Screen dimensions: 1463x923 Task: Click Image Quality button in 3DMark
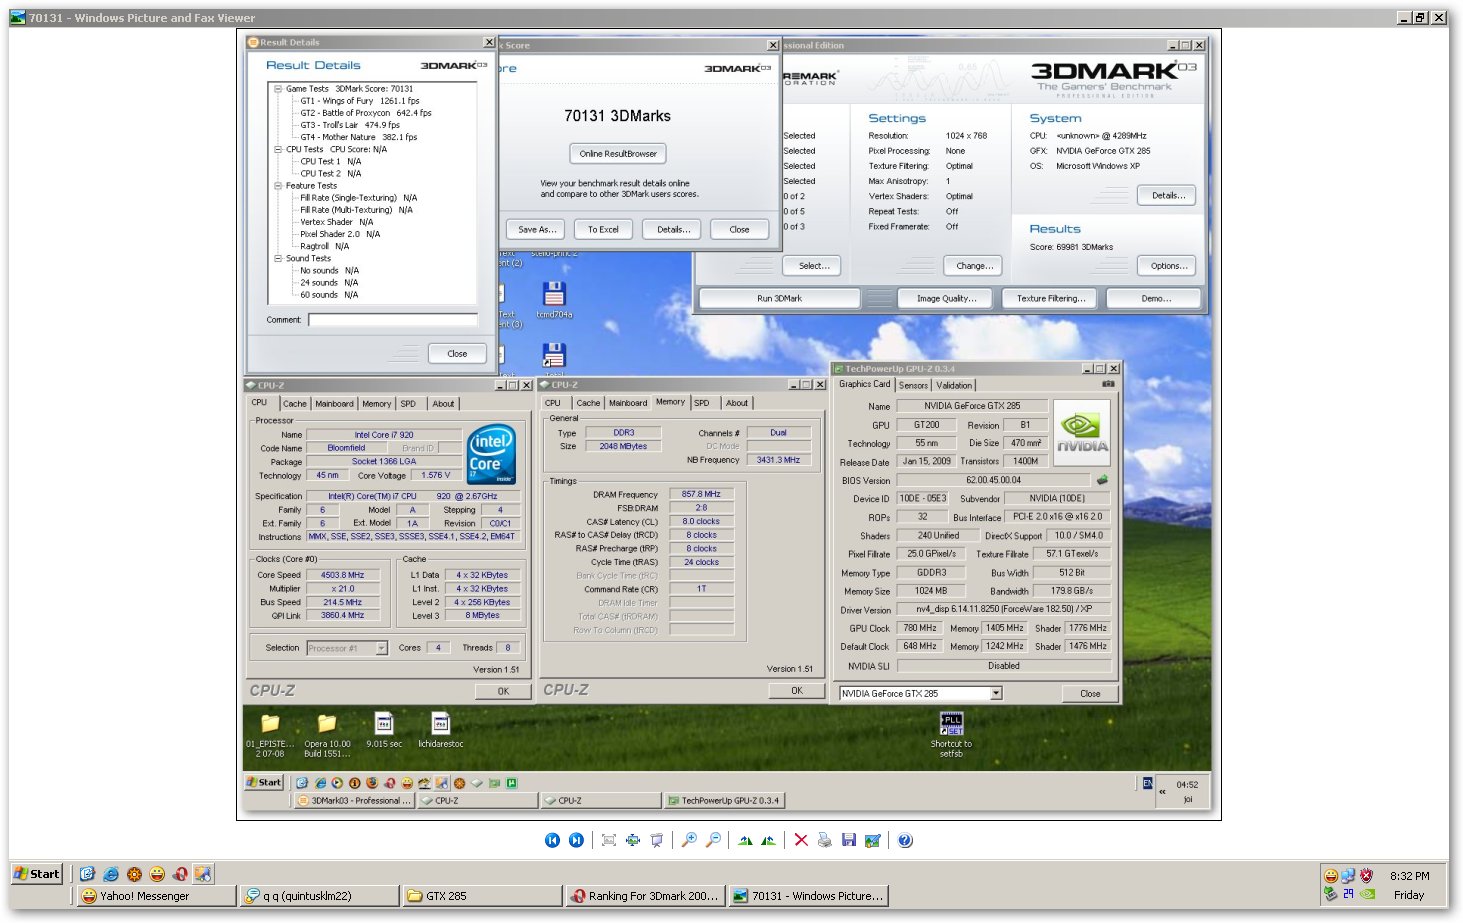point(945,298)
